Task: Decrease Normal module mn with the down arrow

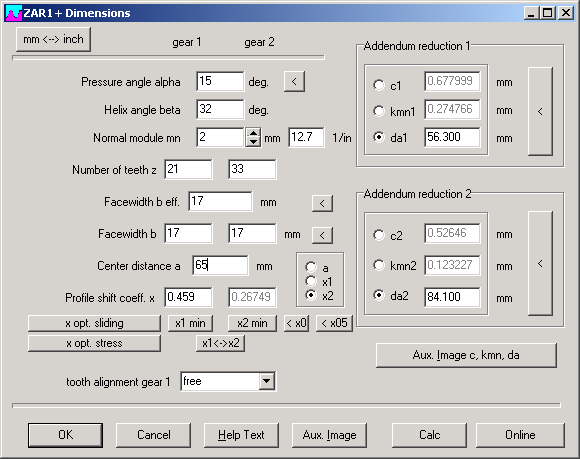Action: click(253, 142)
